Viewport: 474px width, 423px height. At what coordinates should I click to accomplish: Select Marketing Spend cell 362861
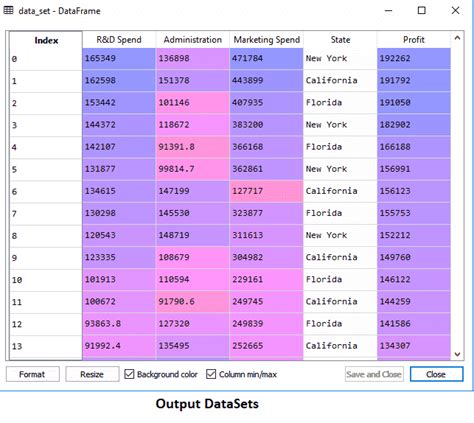(266, 169)
